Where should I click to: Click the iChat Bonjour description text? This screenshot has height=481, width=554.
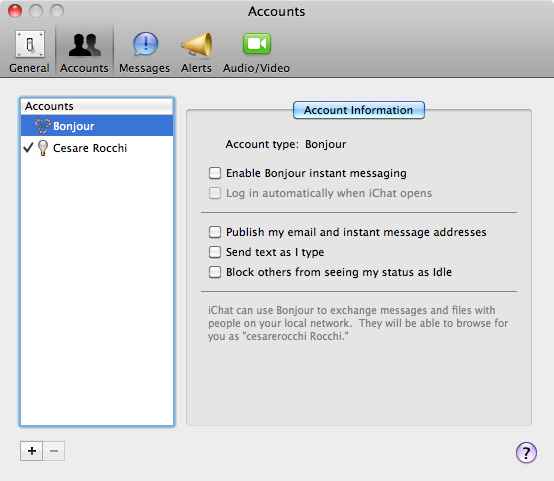click(x=358, y=323)
